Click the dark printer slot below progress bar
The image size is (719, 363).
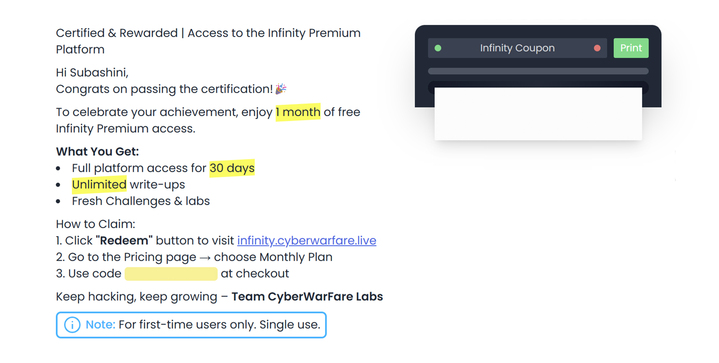[x=538, y=85]
